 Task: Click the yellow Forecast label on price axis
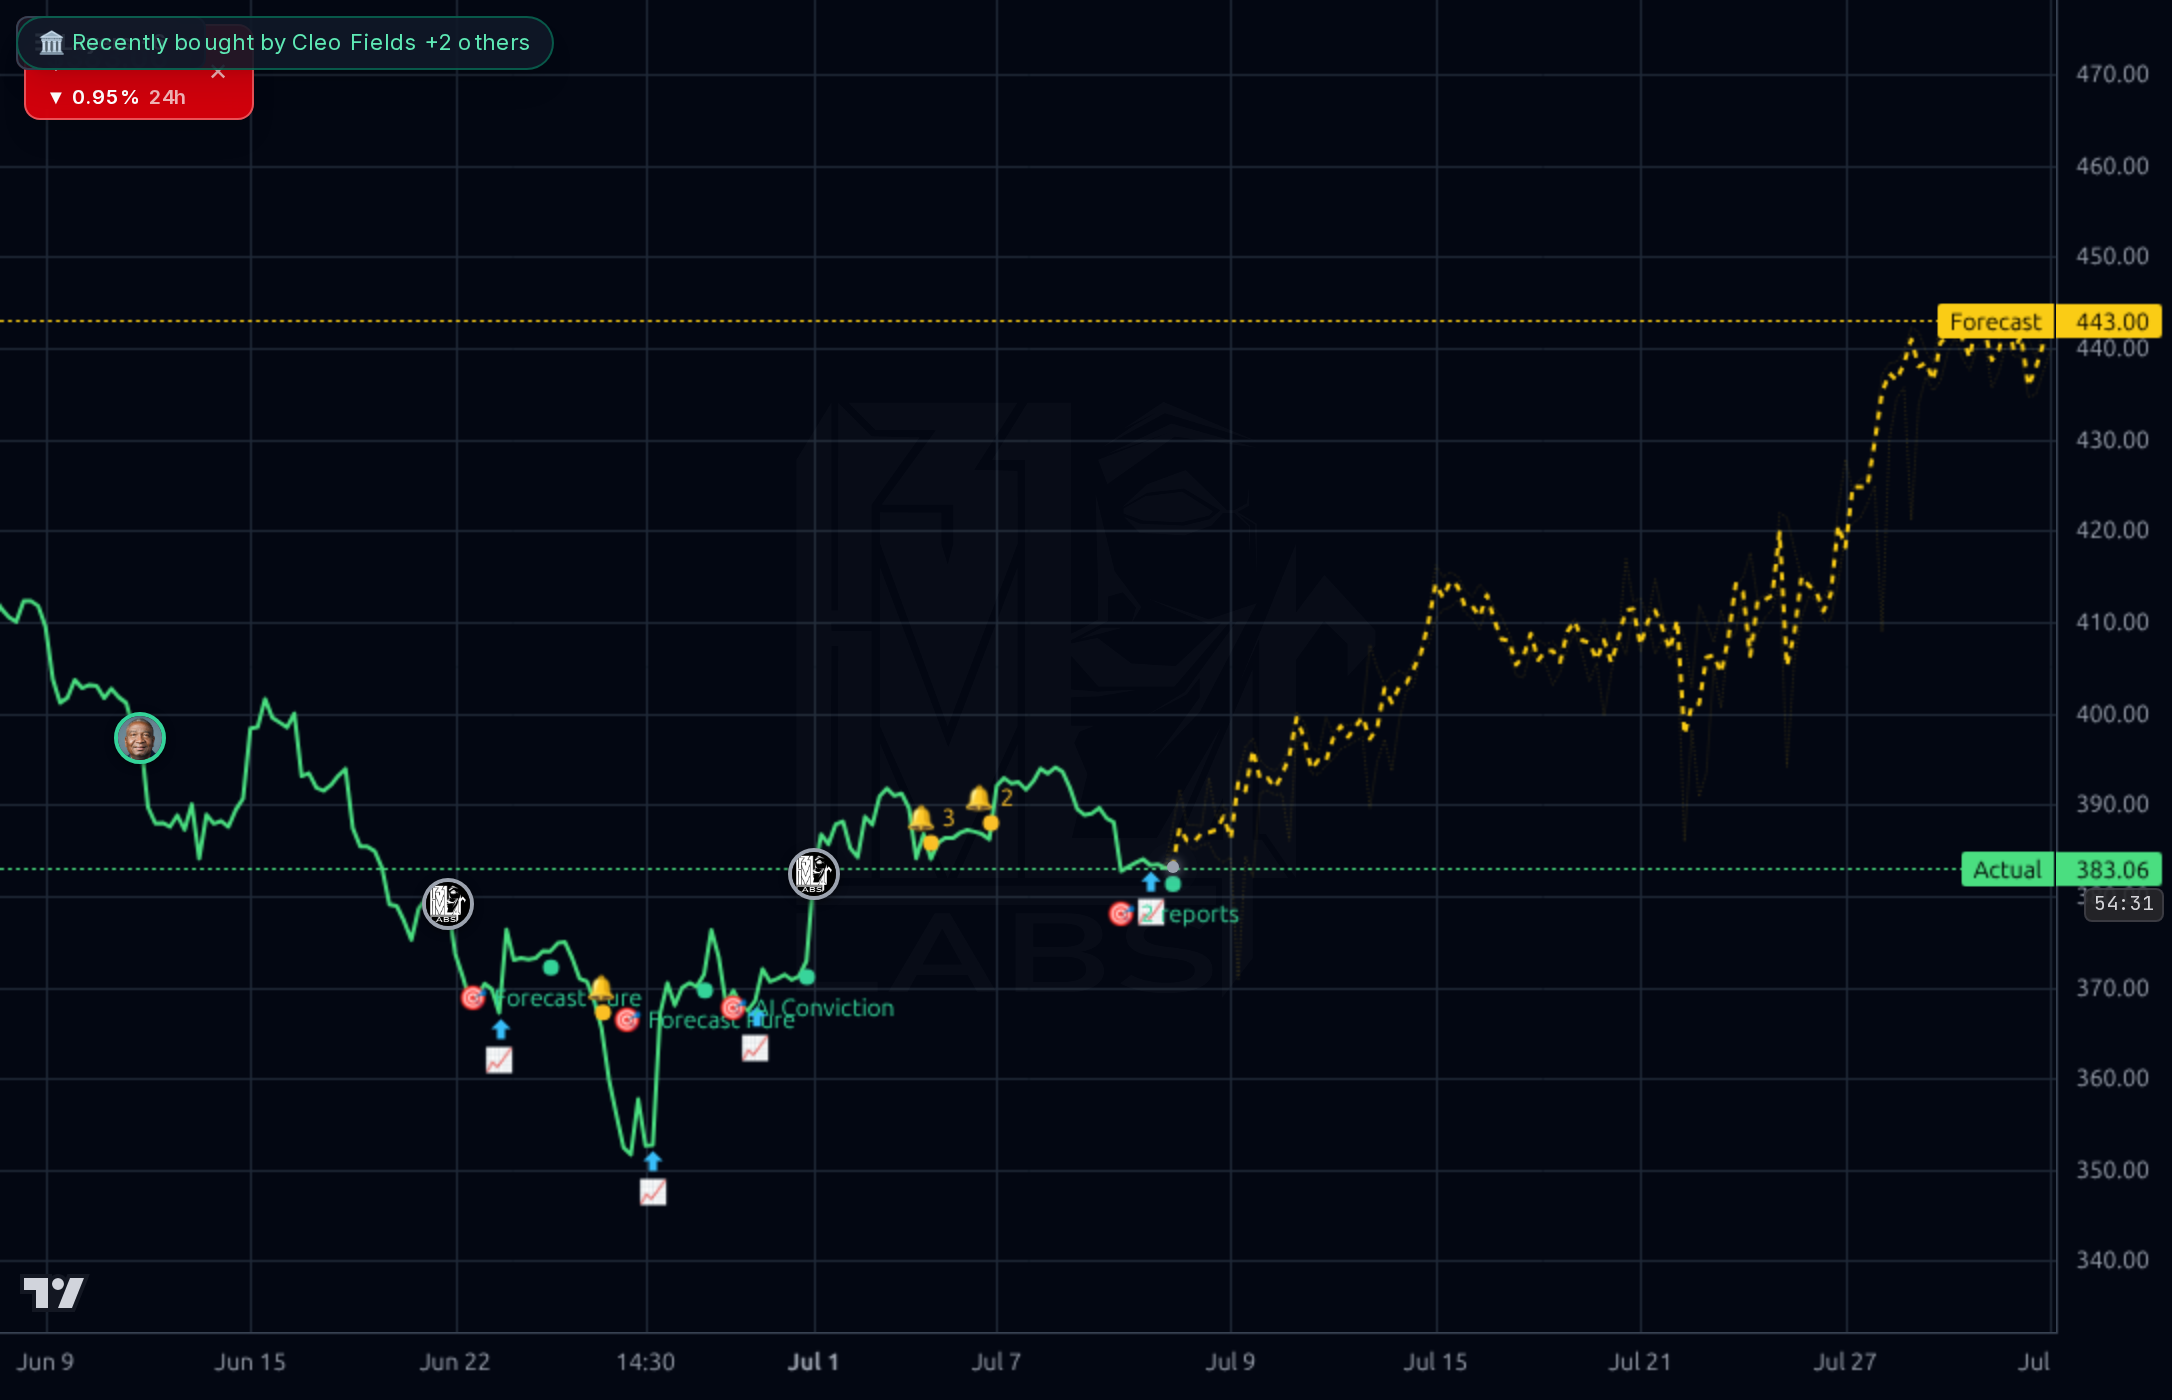pos(1995,322)
